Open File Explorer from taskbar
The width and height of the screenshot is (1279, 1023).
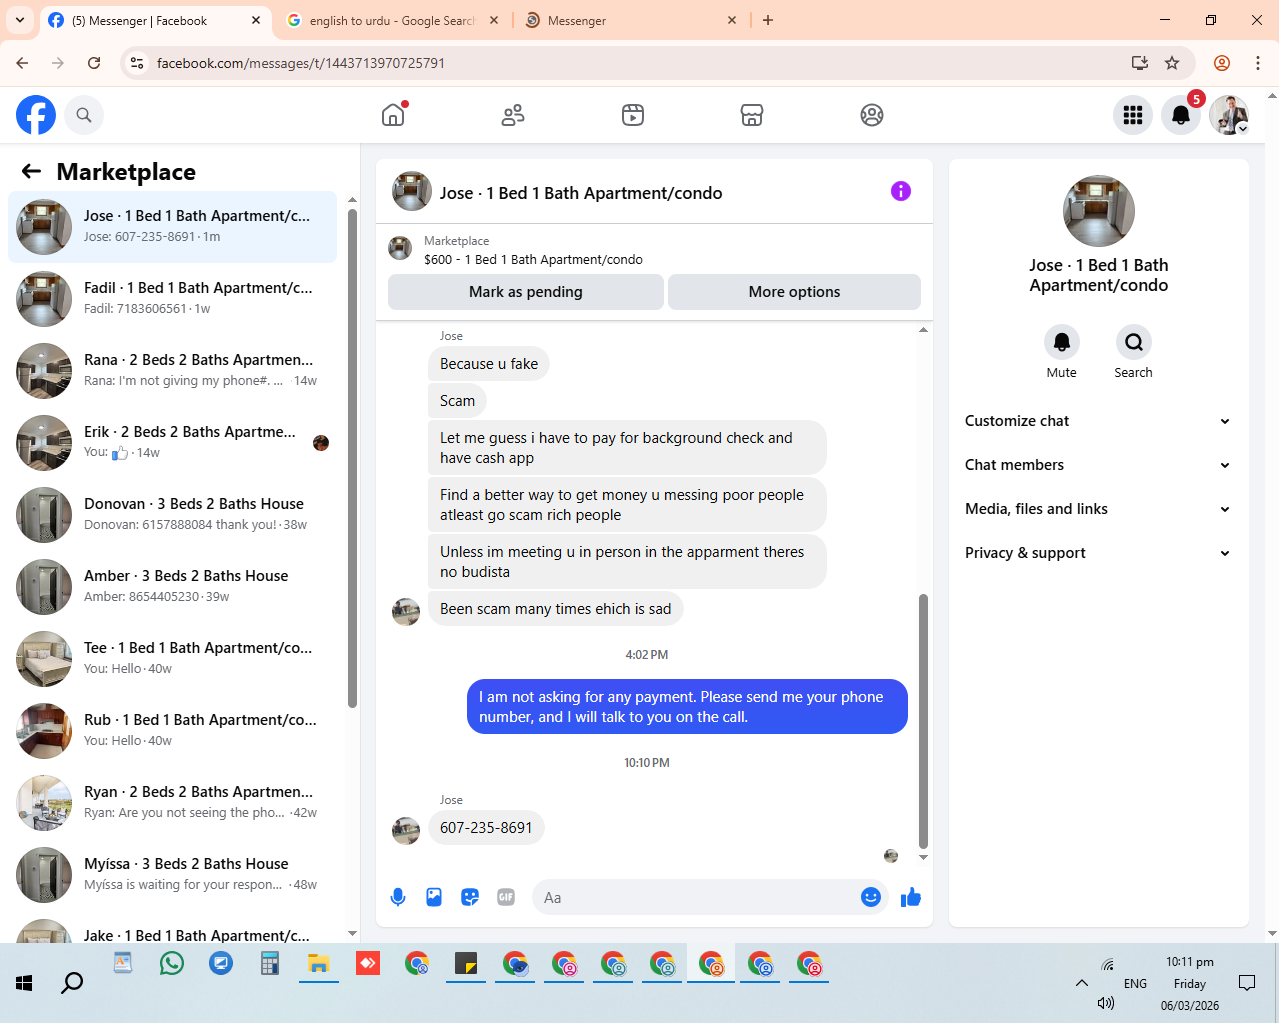pos(319,963)
